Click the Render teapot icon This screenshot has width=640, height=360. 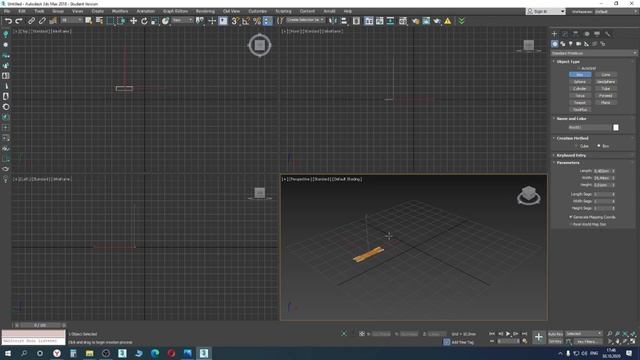point(437,21)
